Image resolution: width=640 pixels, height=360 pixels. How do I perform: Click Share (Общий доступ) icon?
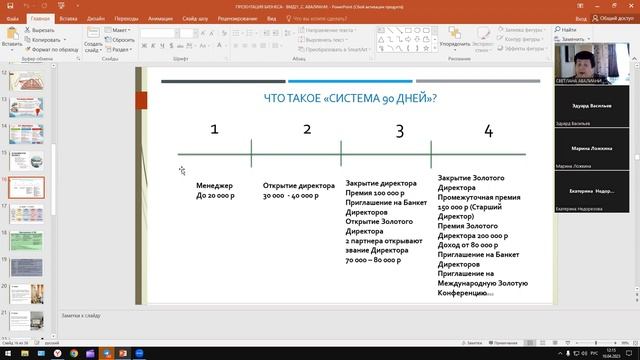[x=596, y=18]
